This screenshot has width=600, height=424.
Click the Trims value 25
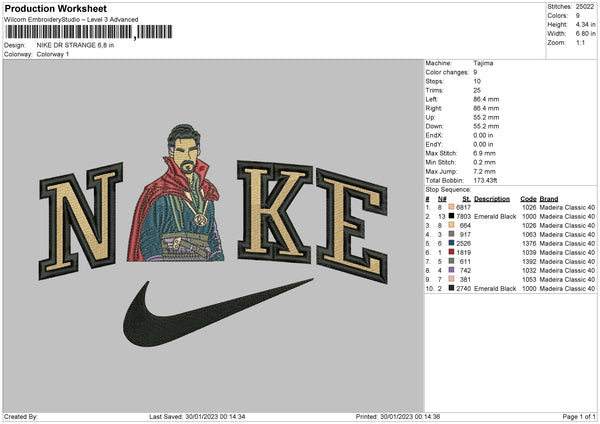[477, 90]
